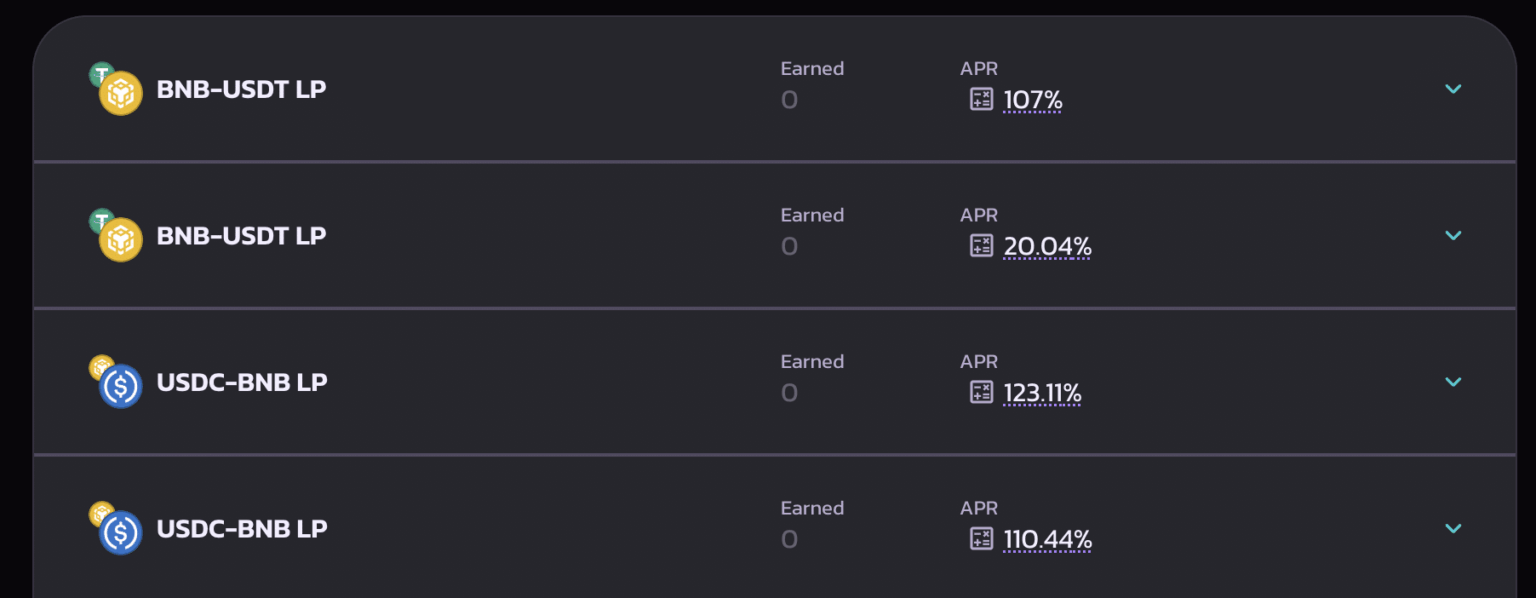Select BNB-USDT LP label in the 20.04% farm
The height and width of the screenshot is (598, 1536).
point(241,235)
